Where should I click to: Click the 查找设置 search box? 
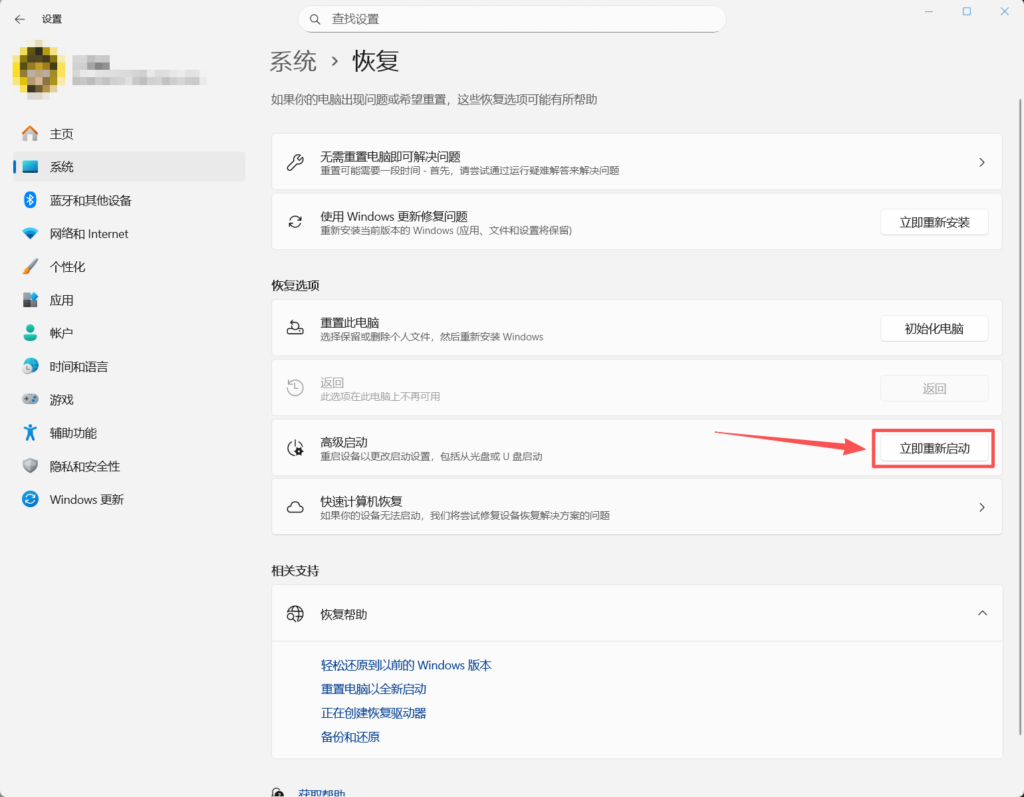[x=512, y=19]
